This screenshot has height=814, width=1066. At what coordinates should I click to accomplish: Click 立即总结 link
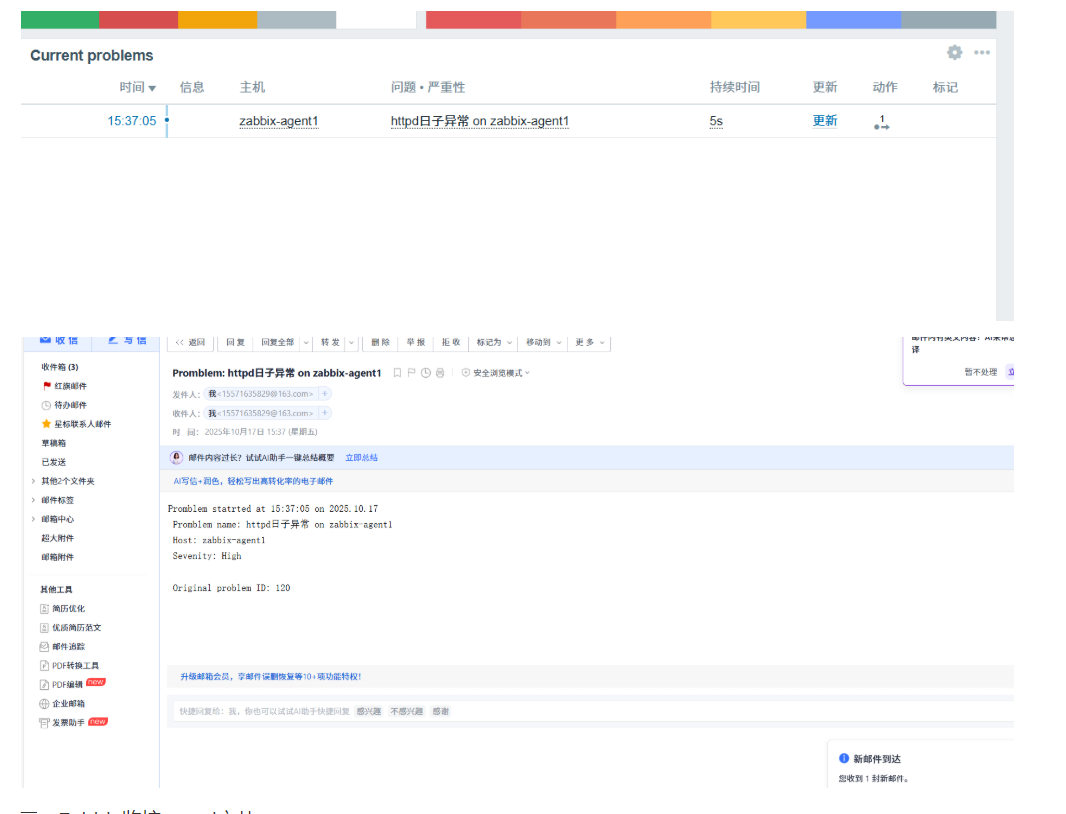(x=361, y=458)
